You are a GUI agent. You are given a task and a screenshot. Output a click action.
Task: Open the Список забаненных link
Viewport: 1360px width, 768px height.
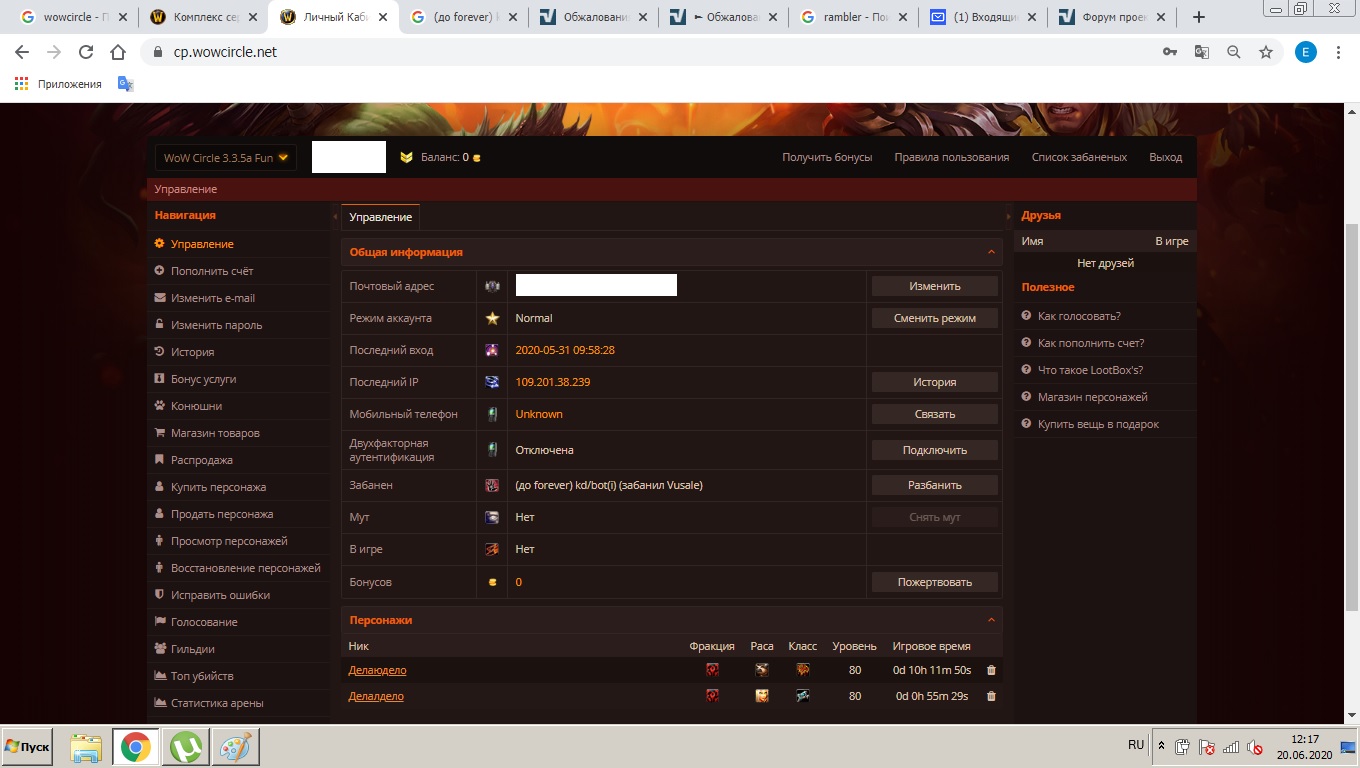coord(1079,157)
